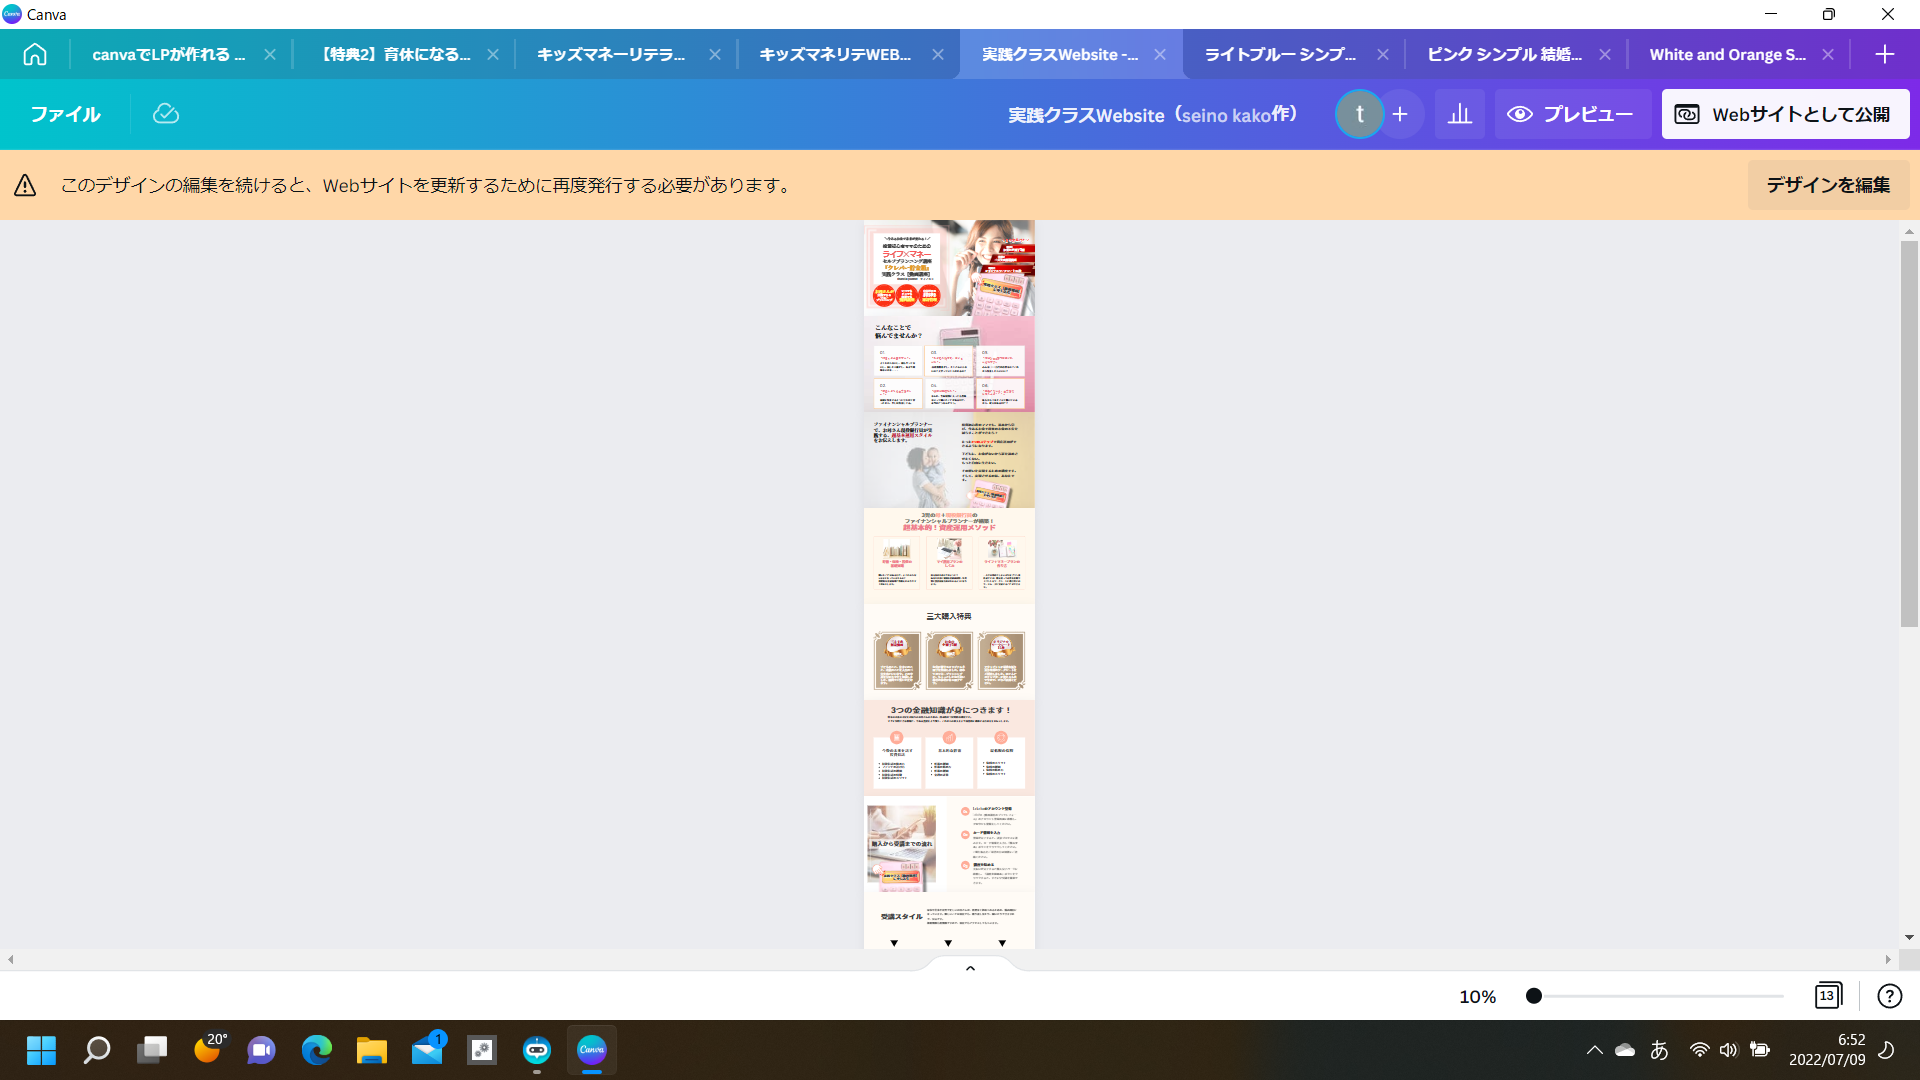Viewport: 1920px width, 1080px height.
Task: Show hidden system tray icons chevron
Action: coord(1594,1050)
